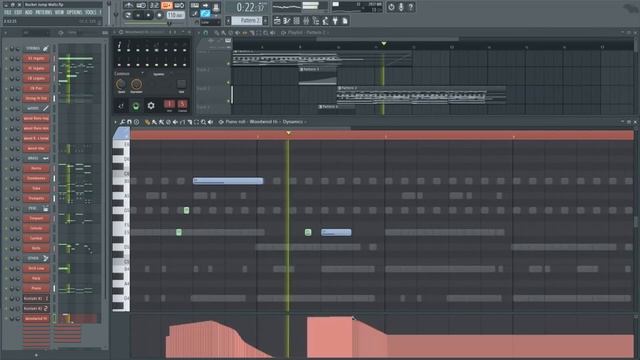Open the ADD menu
The image size is (640, 360).
[x=29, y=13]
